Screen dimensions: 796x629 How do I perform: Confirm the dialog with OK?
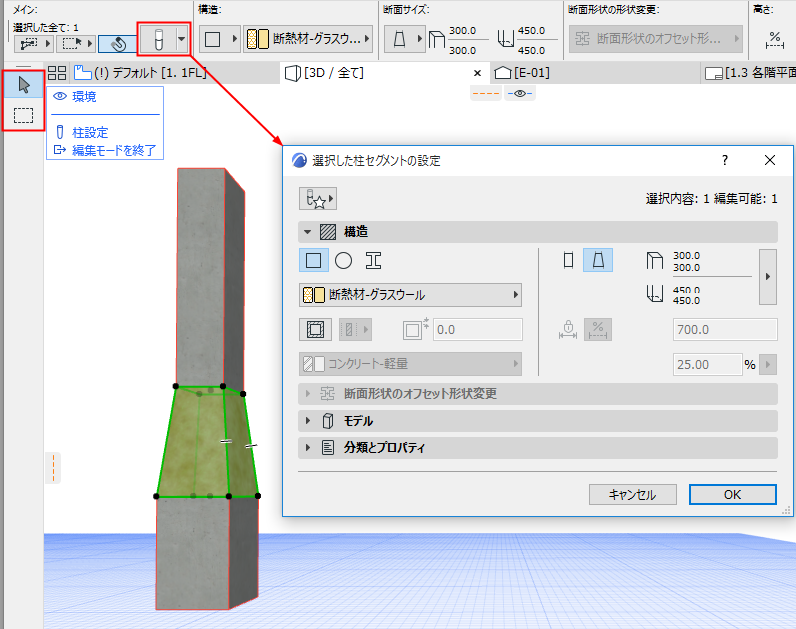click(733, 494)
